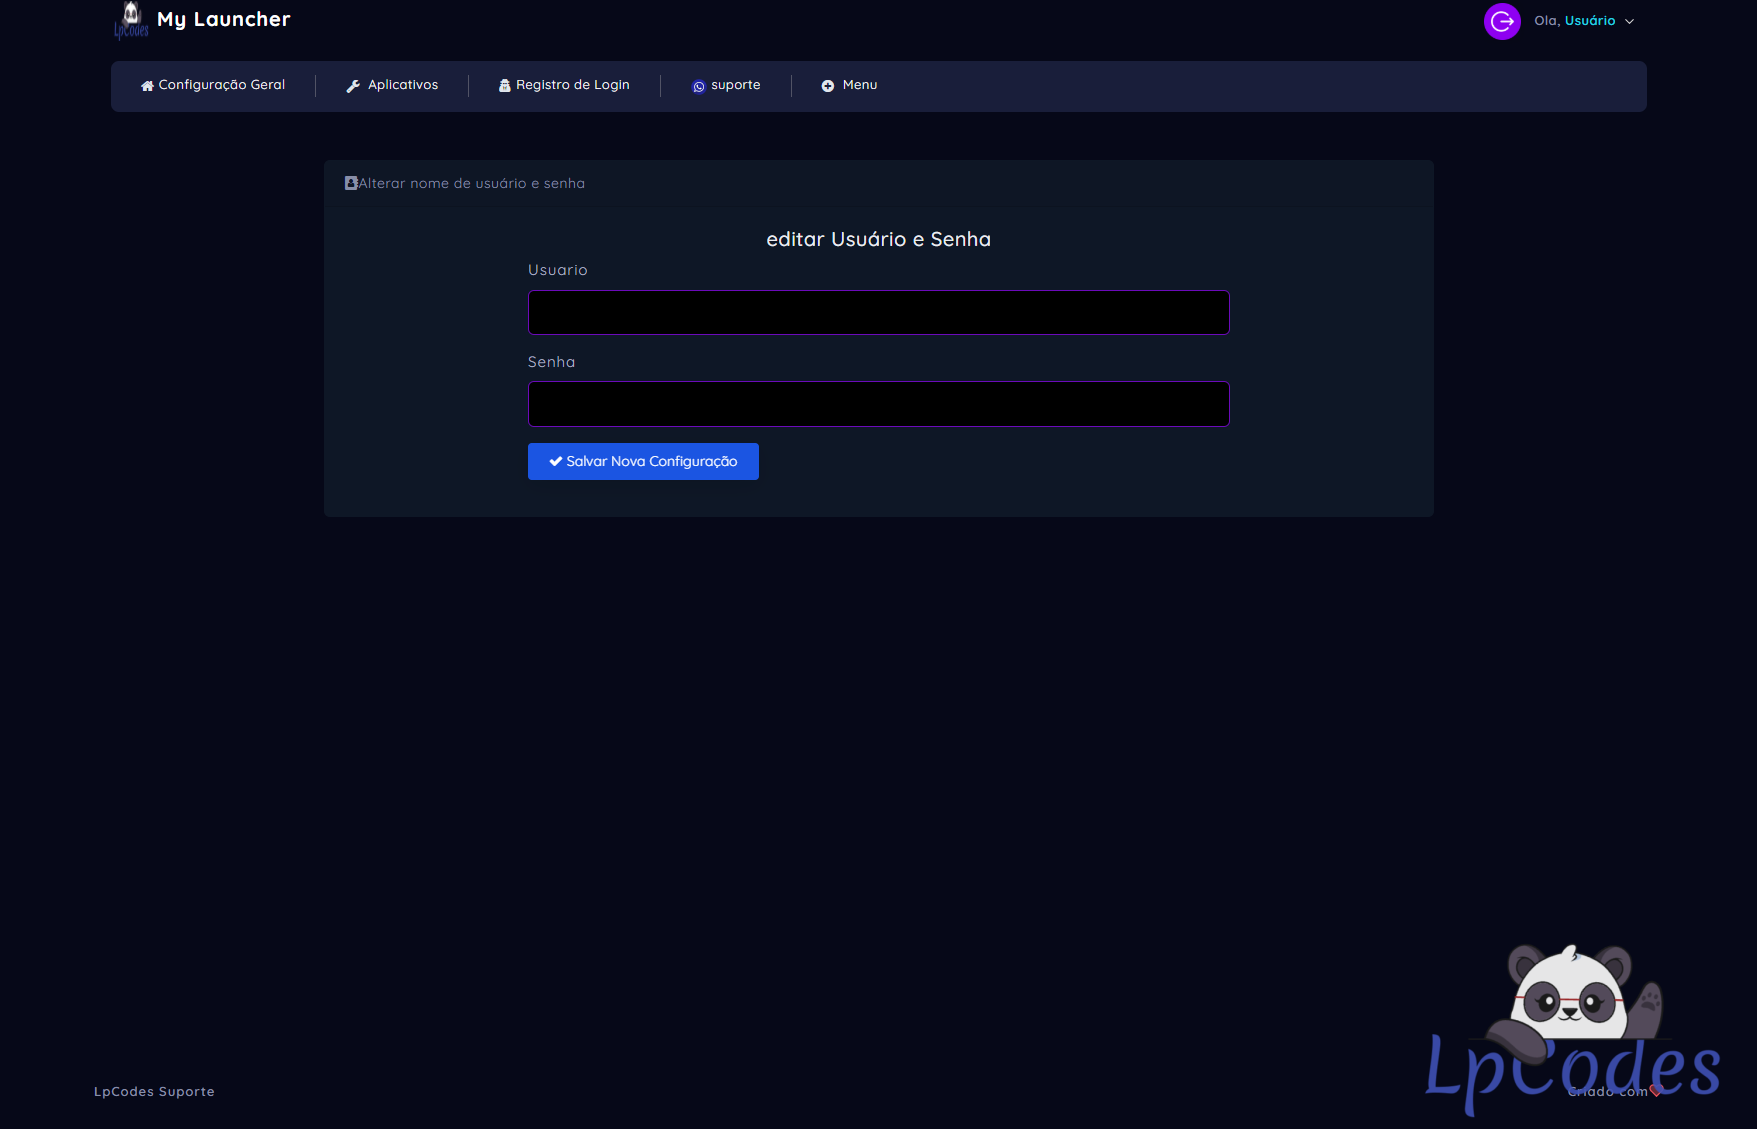
Task: Open the LpCodes Suporte footer link
Action: tap(154, 1091)
